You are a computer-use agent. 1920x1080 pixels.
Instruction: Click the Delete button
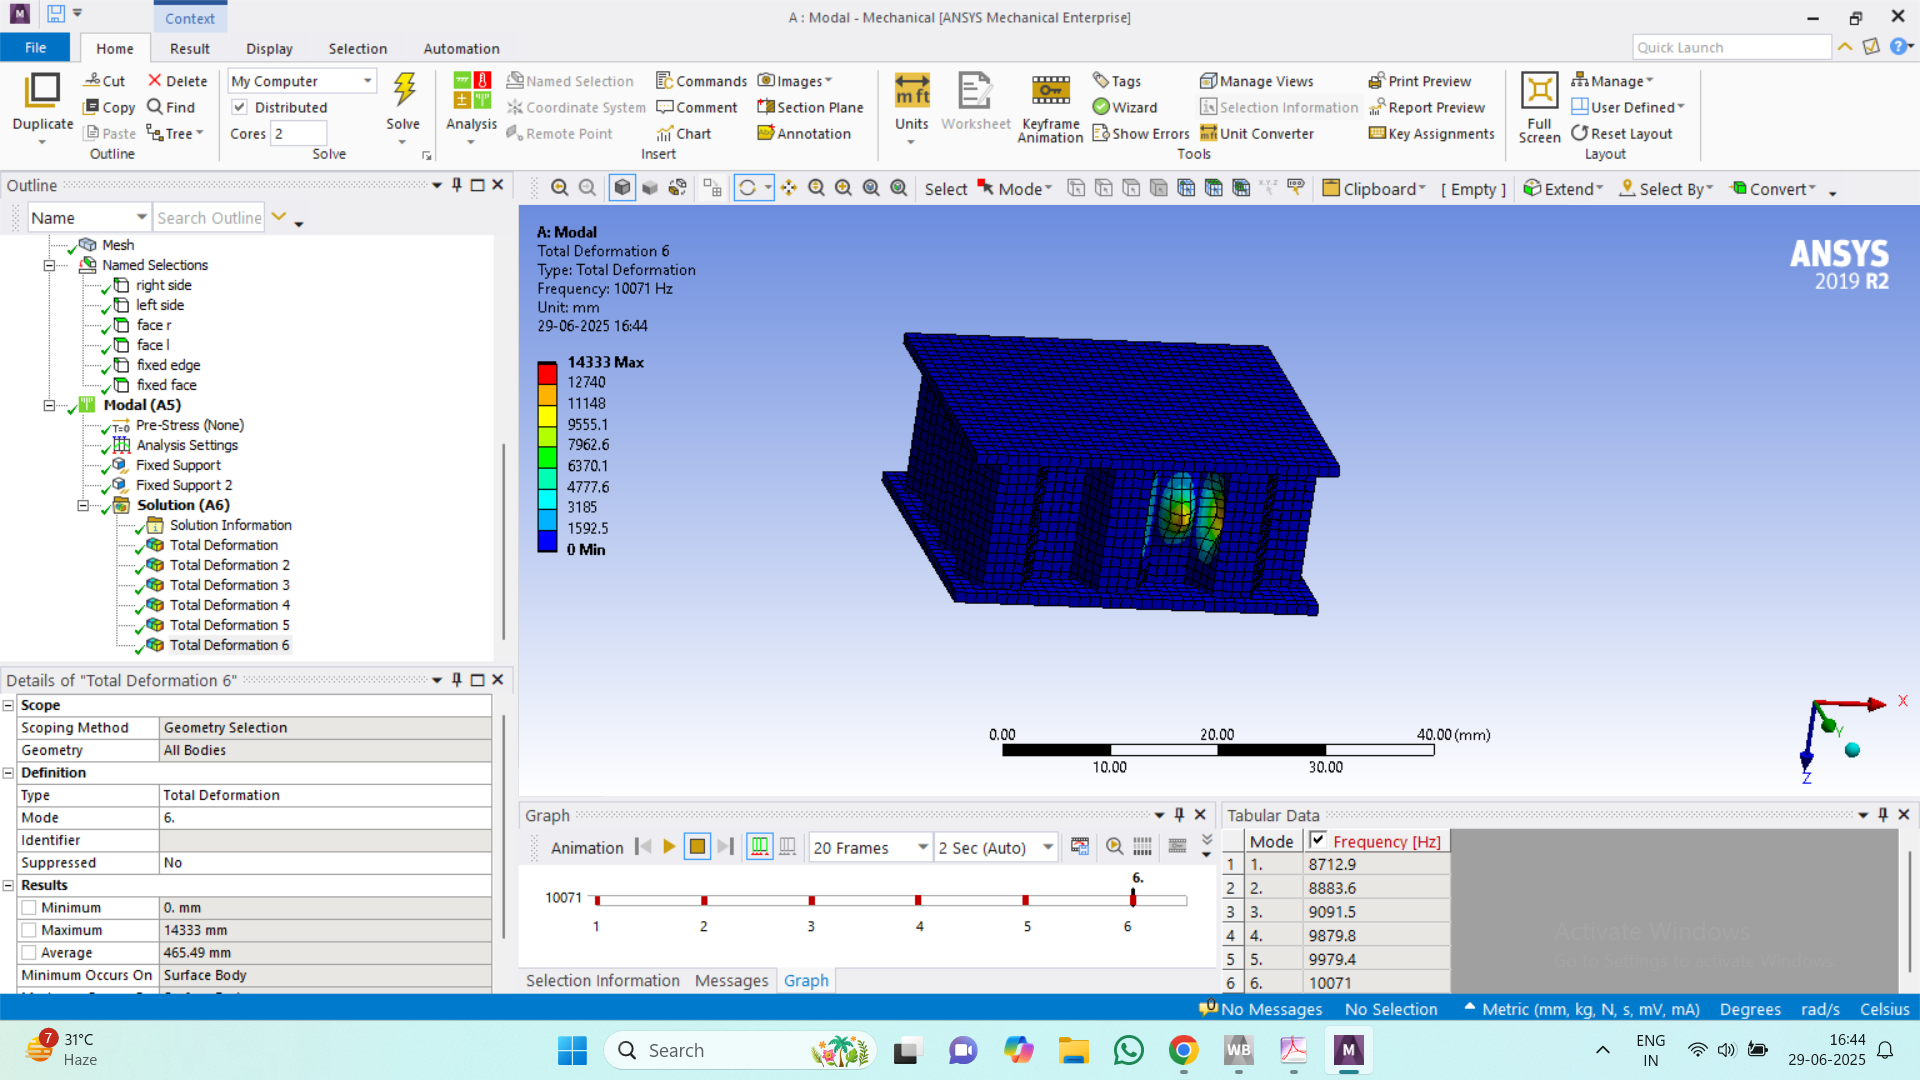(x=177, y=81)
